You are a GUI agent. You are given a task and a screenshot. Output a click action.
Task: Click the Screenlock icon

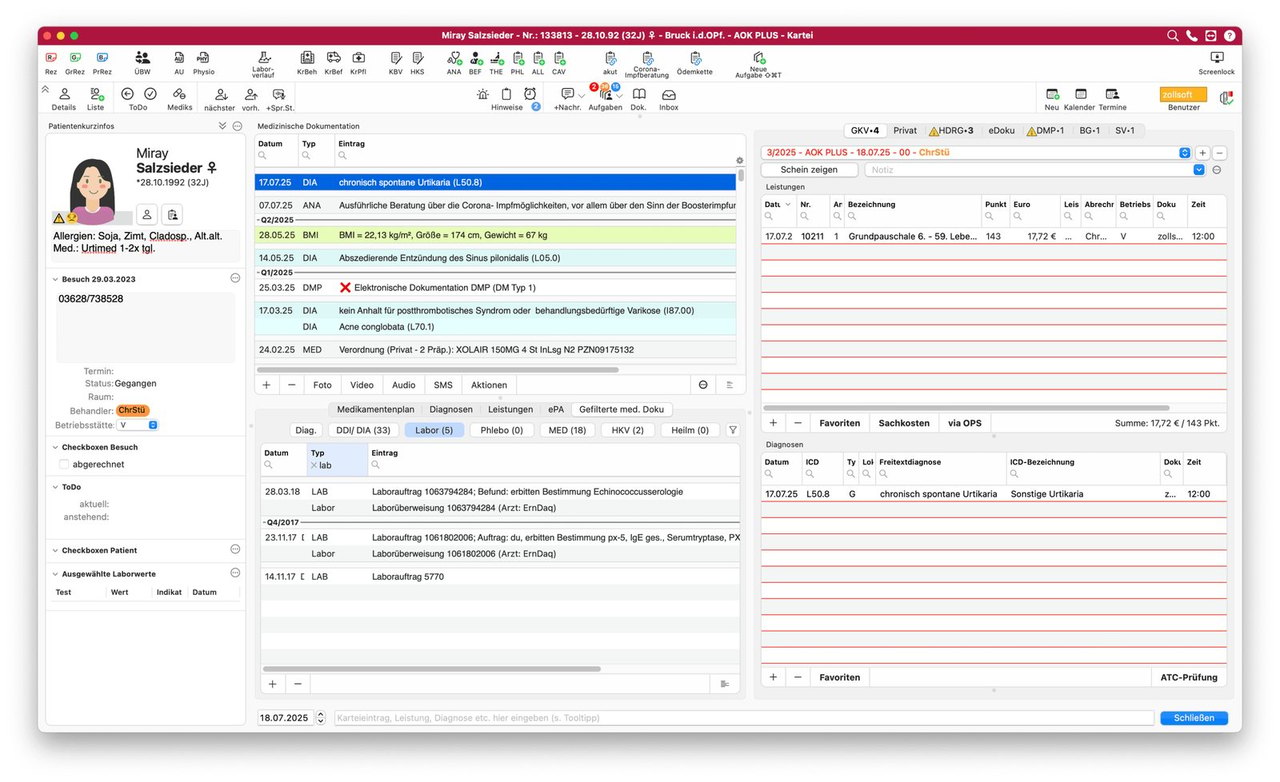click(1216, 64)
